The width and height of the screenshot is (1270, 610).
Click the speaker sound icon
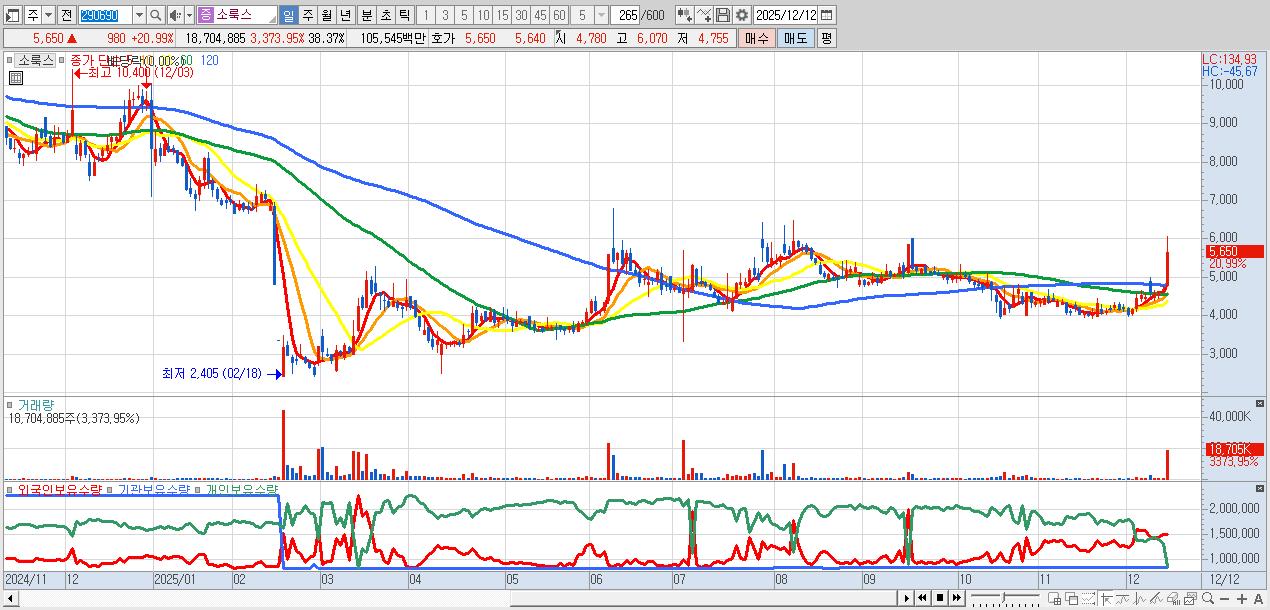pyautogui.click(x=175, y=15)
